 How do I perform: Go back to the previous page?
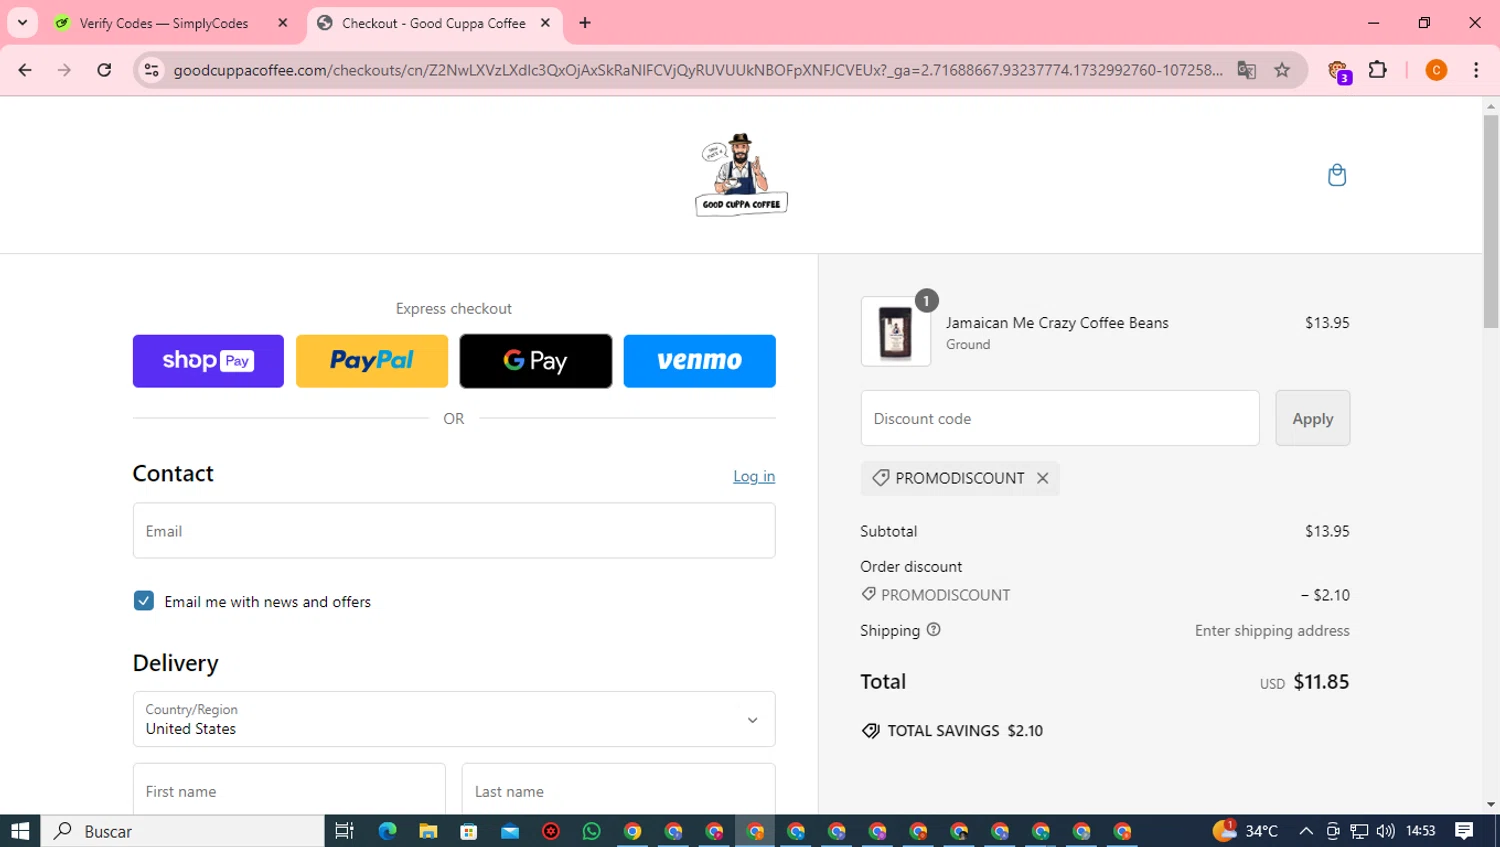pos(25,70)
